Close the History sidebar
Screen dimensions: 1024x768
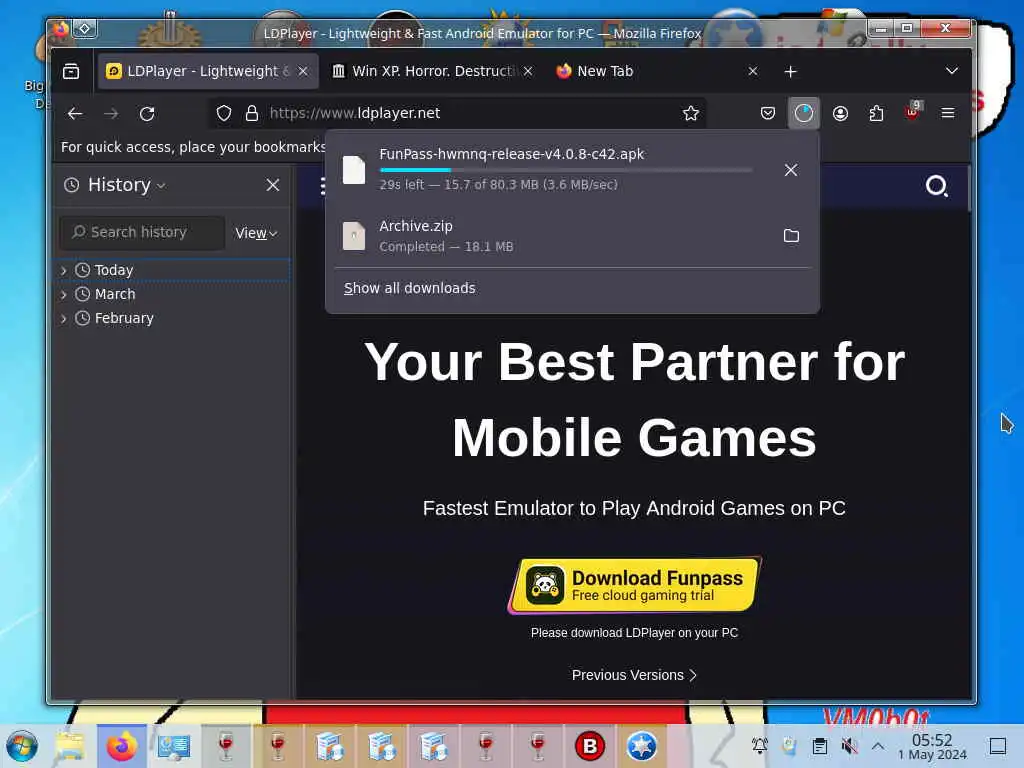(273, 185)
